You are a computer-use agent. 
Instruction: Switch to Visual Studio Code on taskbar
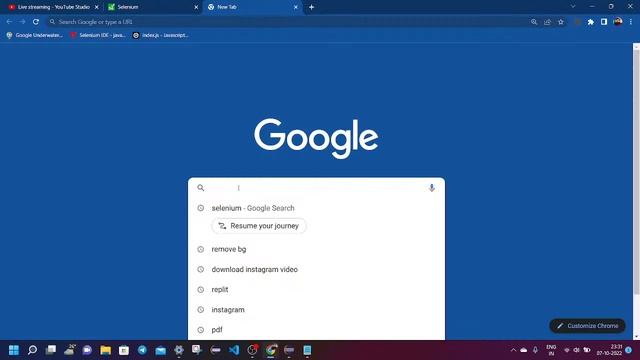click(x=234, y=350)
